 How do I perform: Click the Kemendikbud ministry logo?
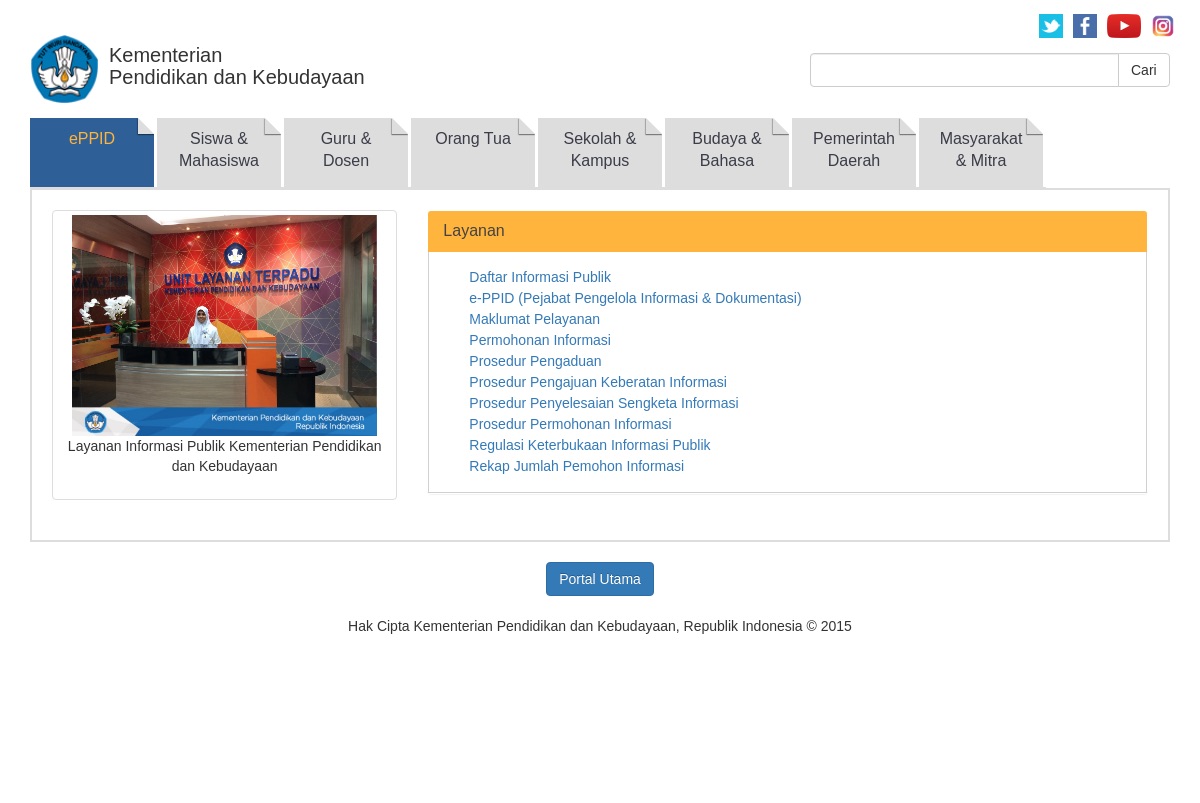pyautogui.click(x=64, y=69)
